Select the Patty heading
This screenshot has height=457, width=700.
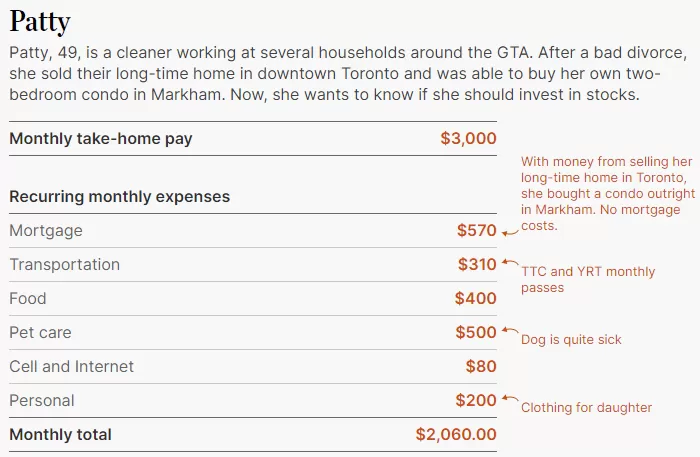pos(40,21)
